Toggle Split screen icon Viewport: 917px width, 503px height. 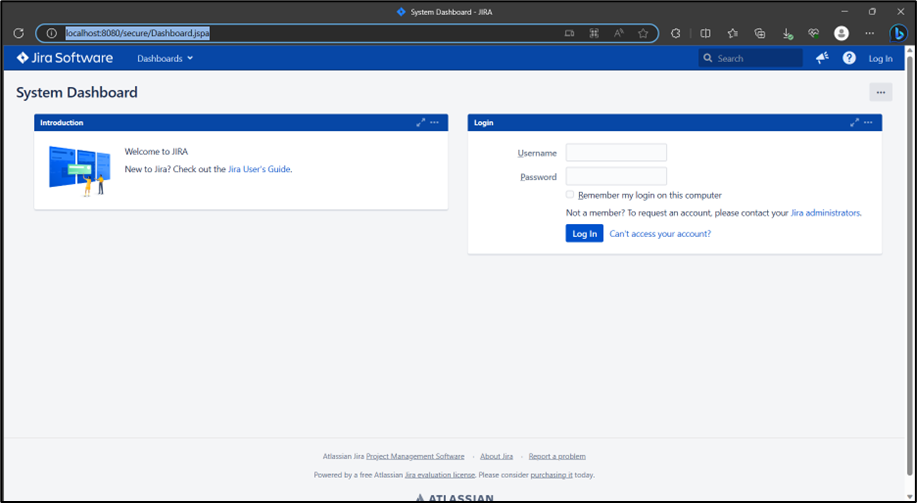coord(705,33)
